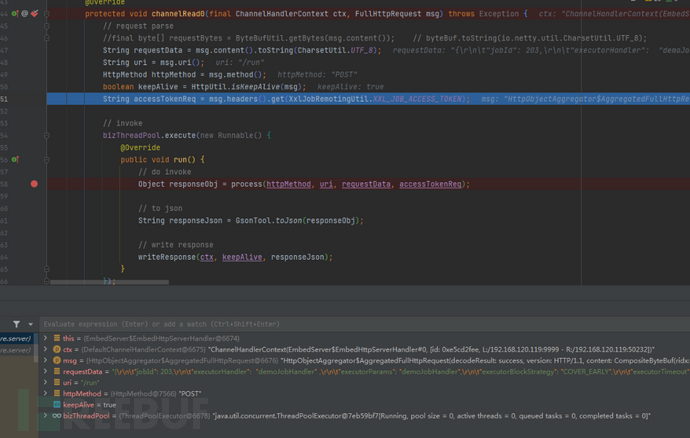Click the XXL_JOB_ACCESS_TOKEN constant in the highlighted line
Image resolution: width=690 pixels, height=438 pixels.
tap(418, 99)
